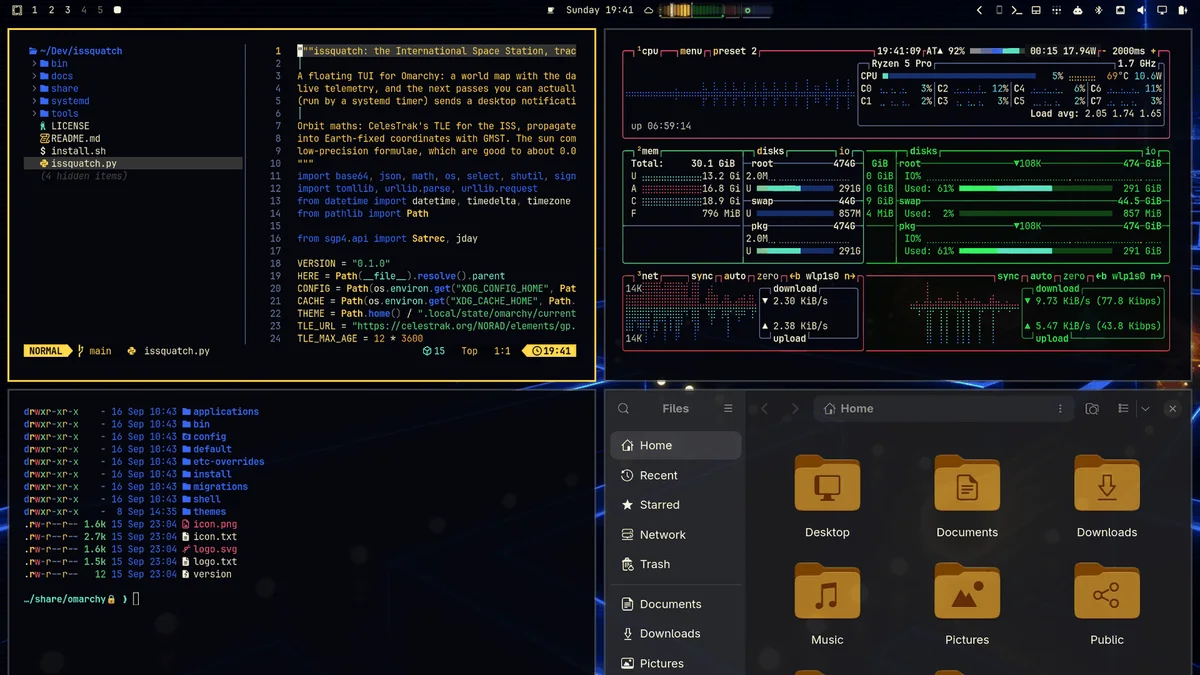The image size is (1200, 675).
Task: Select the Desktop folder icon
Action: (x=827, y=483)
